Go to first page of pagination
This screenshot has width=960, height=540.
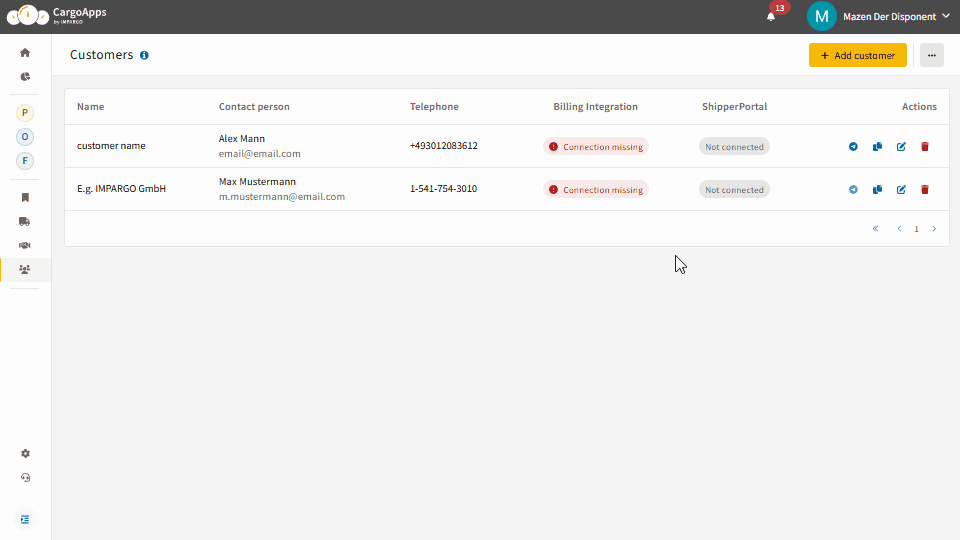pyautogui.click(x=876, y=228)
